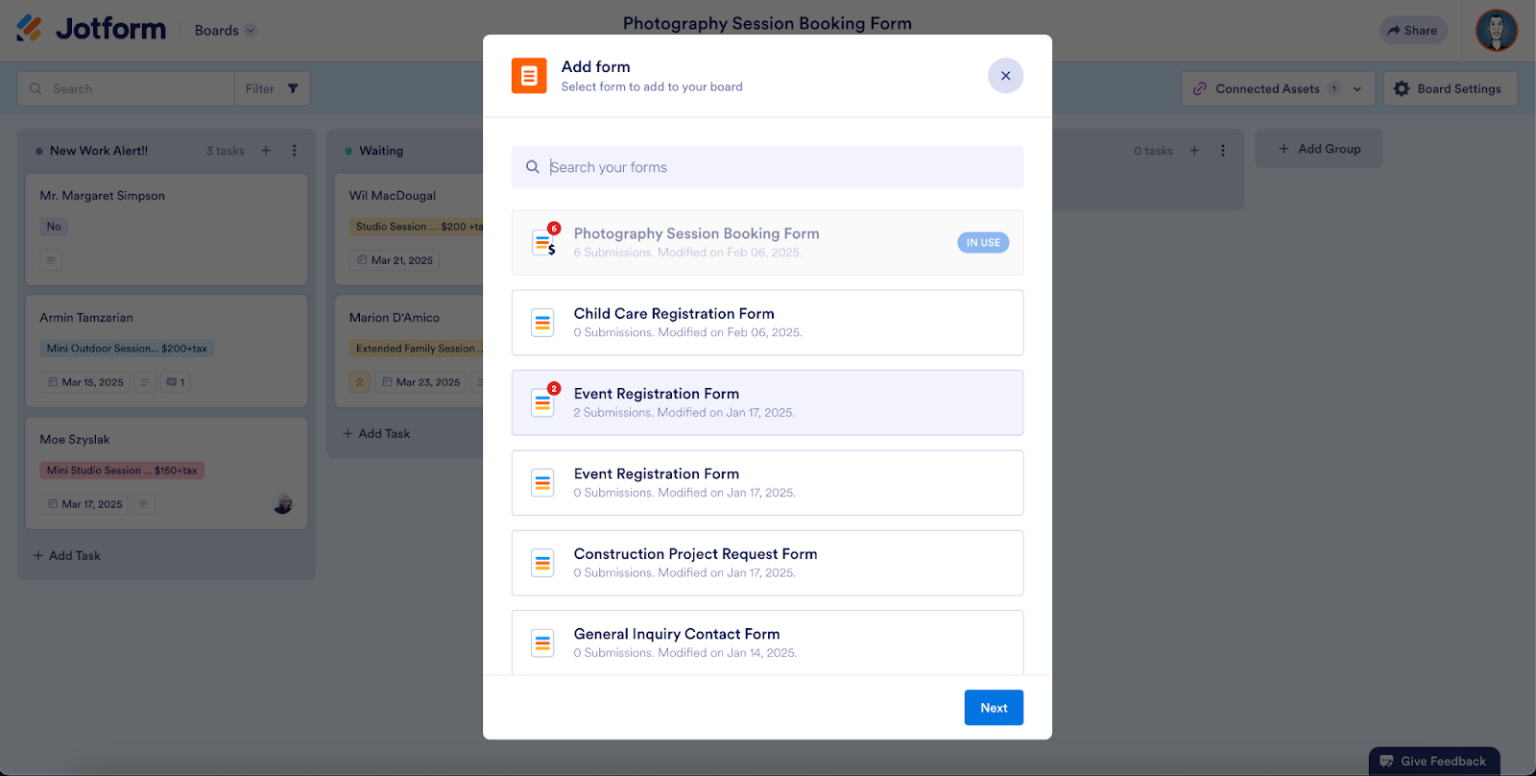
Task: Expand the Boards dropdown chevron
Action: coord(249,30)
